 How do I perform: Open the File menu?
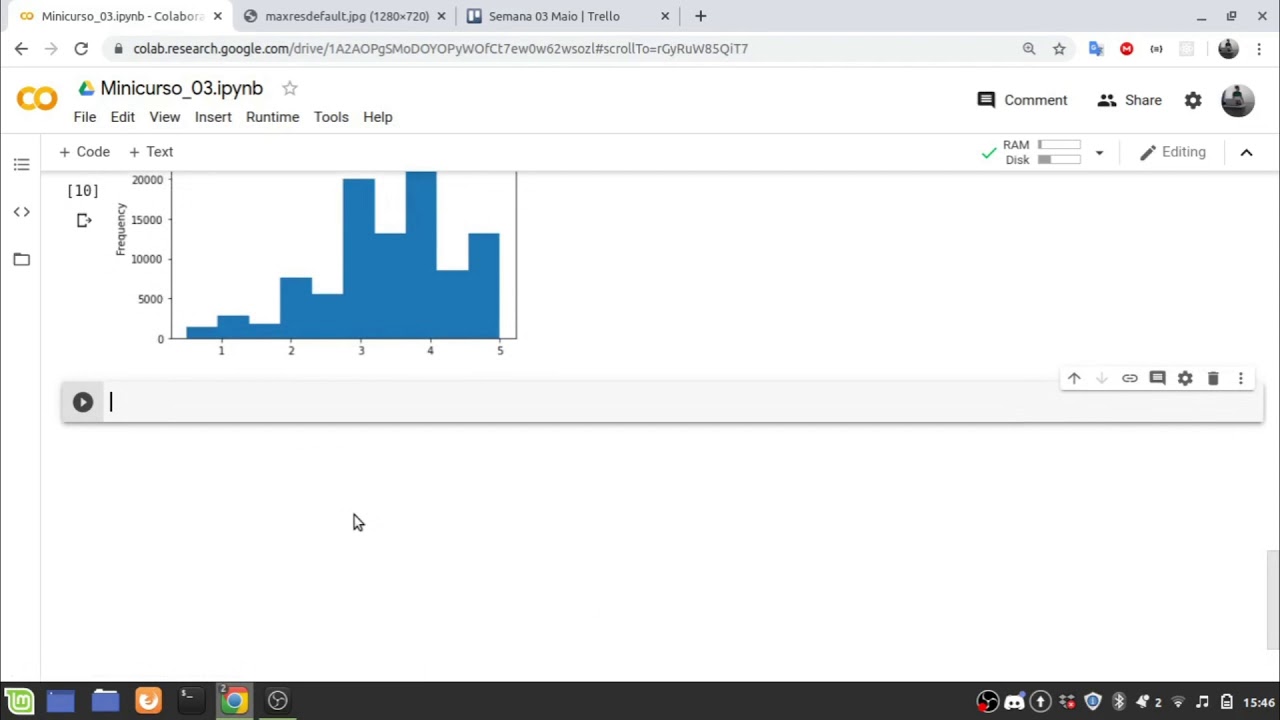pyautogui.click(x=85, y=117)
